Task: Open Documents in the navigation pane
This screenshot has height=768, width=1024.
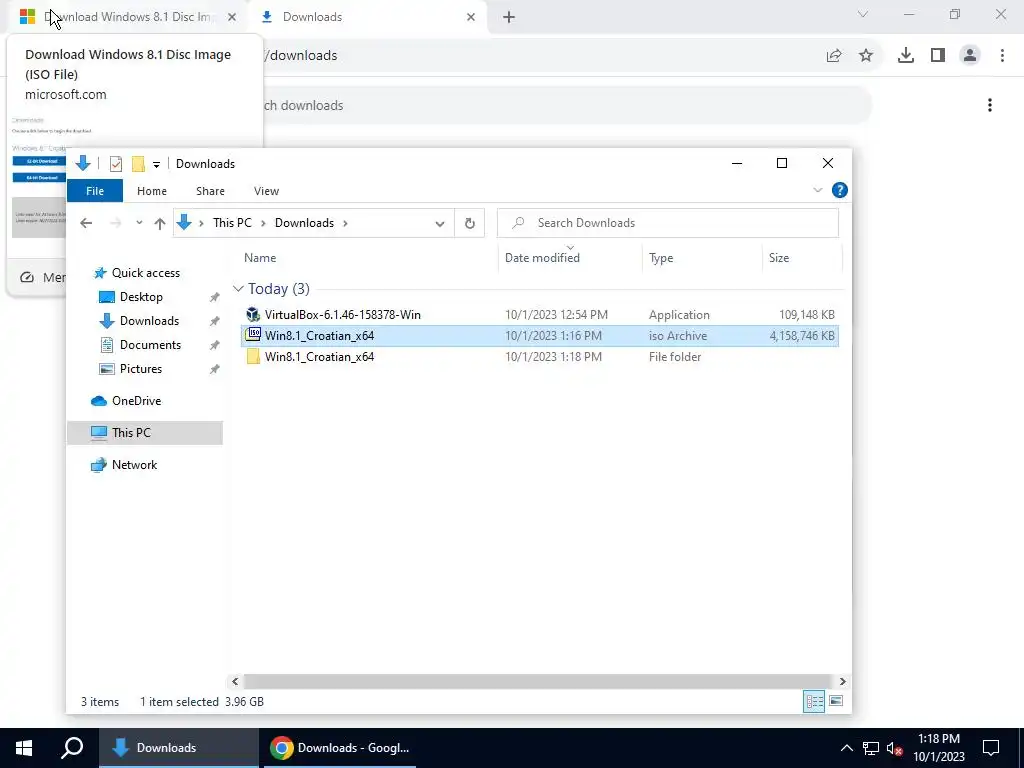Action: click(x=150, y=345)
